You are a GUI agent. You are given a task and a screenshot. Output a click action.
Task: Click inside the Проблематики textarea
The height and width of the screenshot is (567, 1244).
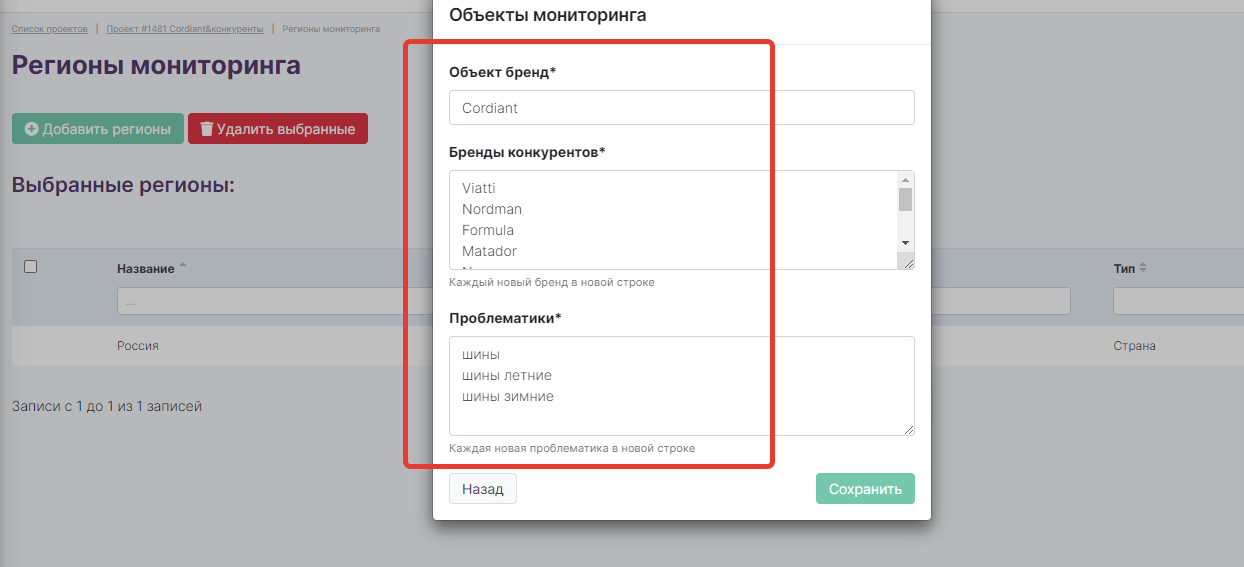[681, 386]
